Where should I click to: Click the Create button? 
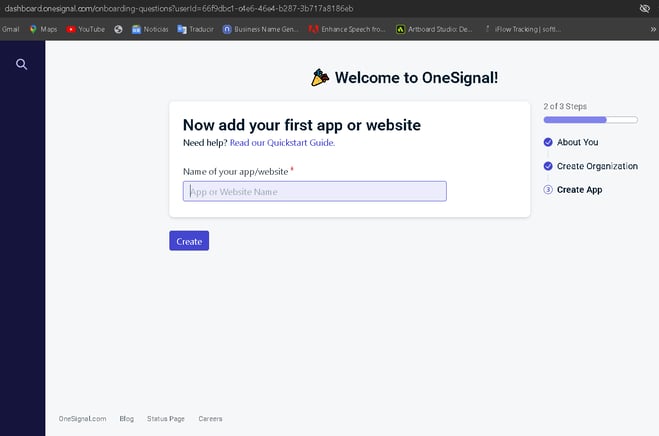coord(189,241)
